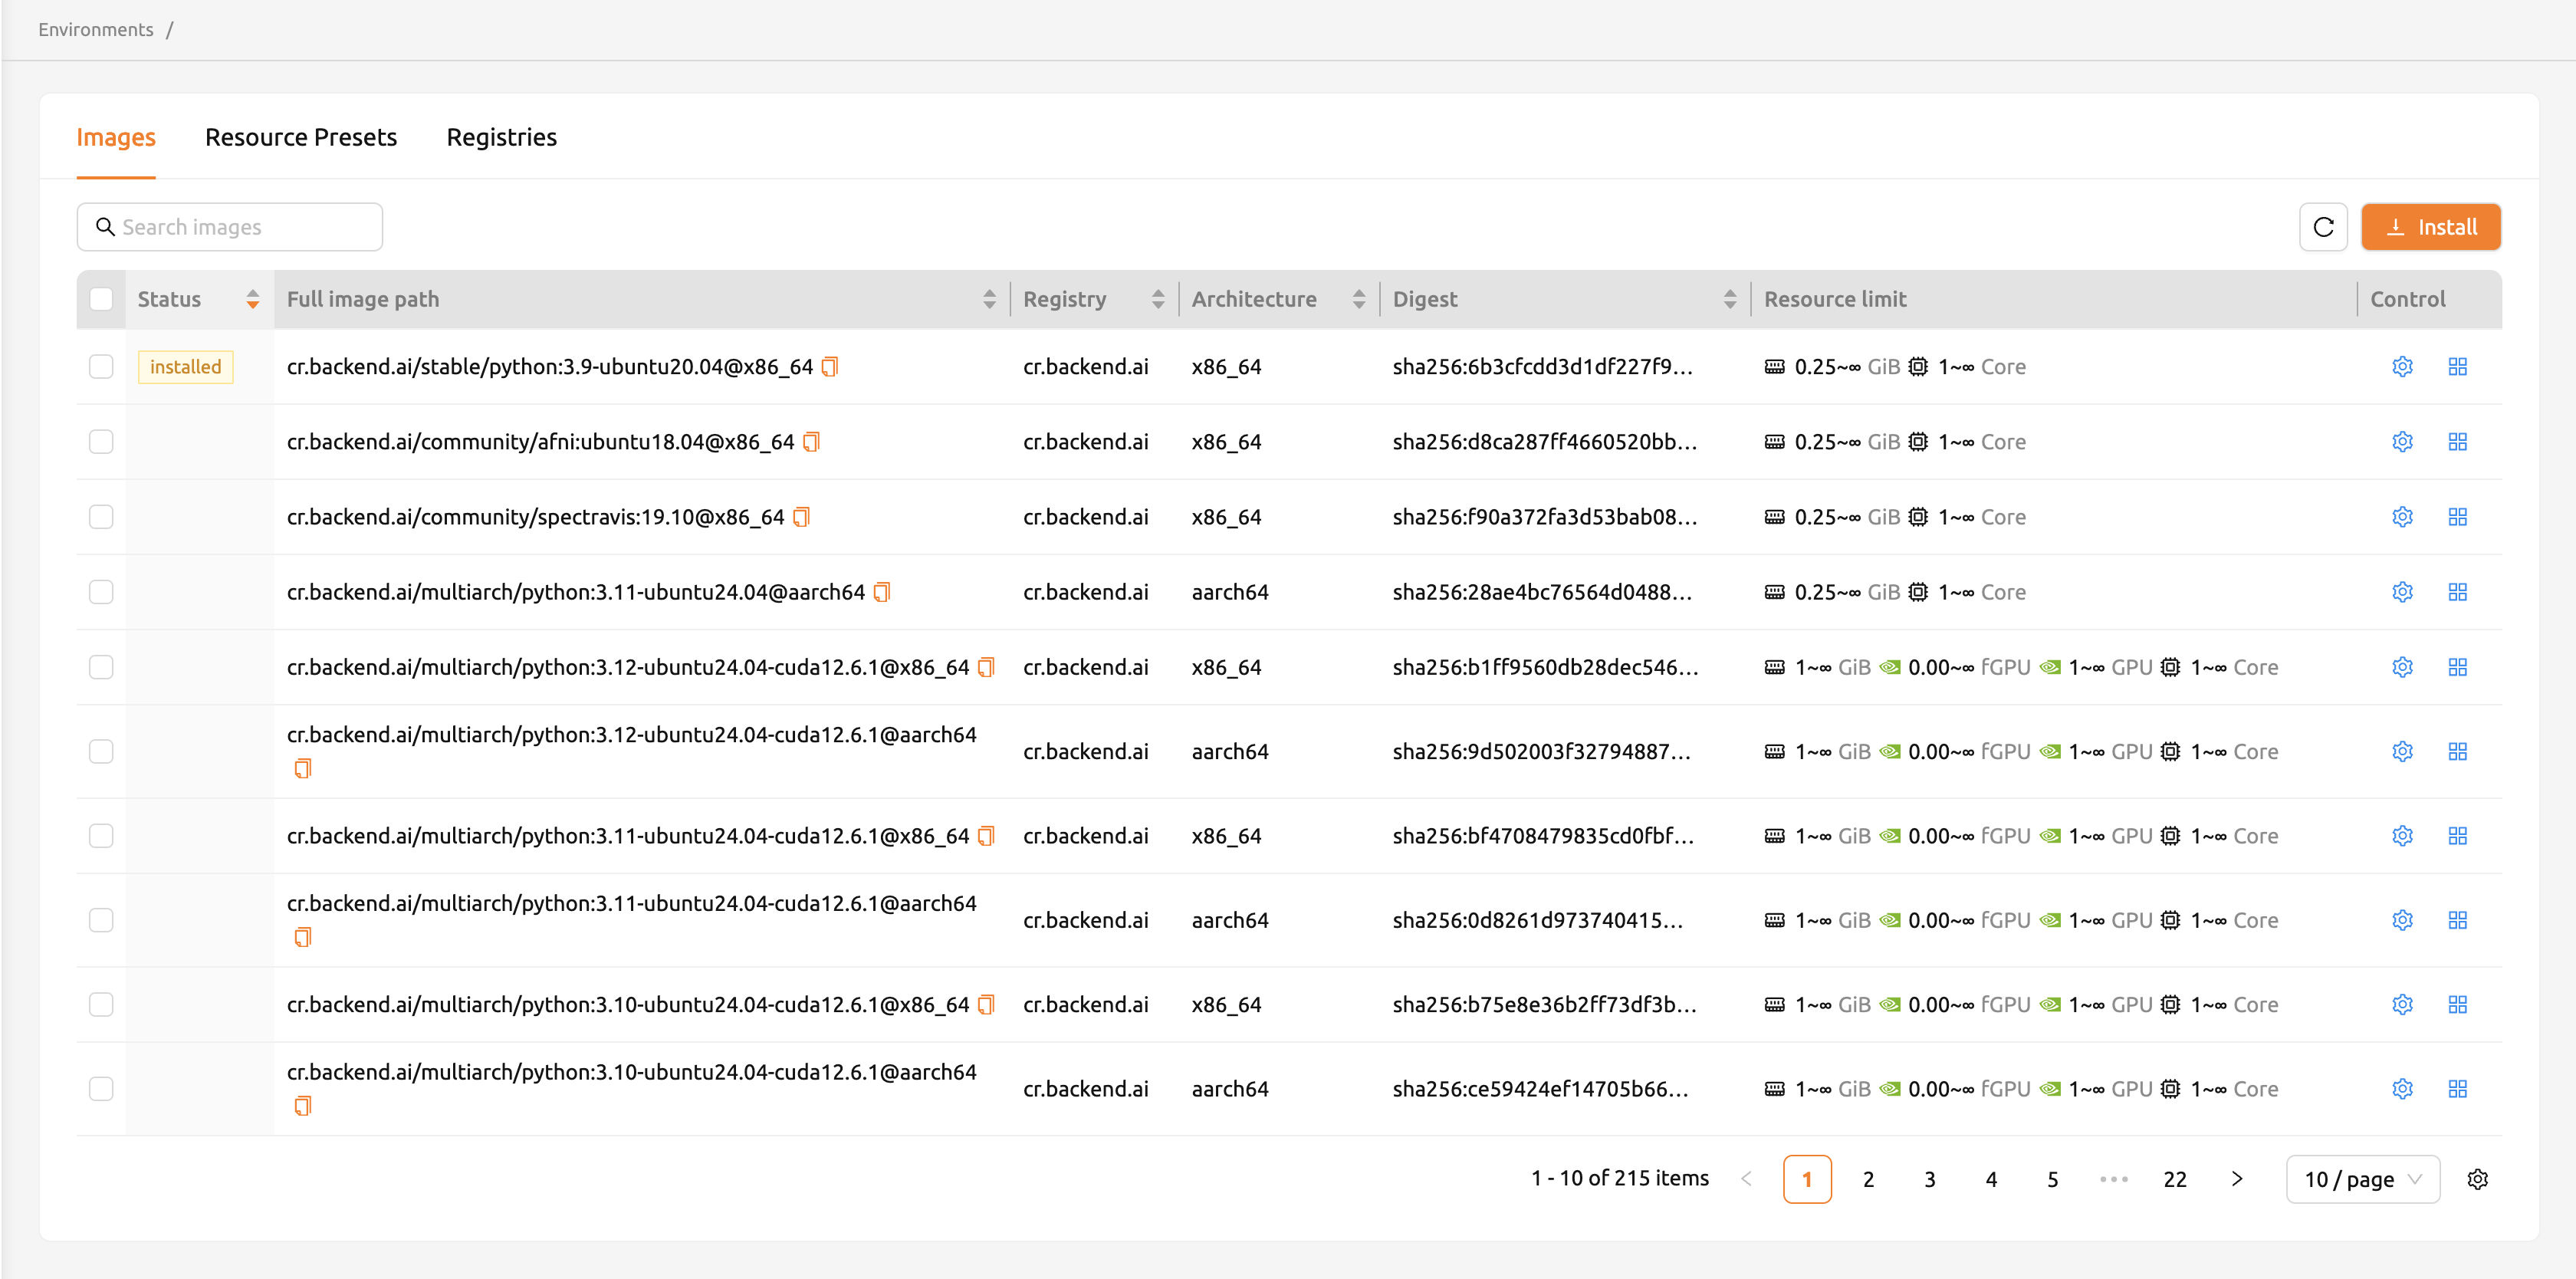Open the 10 / page size dropdown
This screenshot has width=2576, height=1279.
coord(2362,1179)
